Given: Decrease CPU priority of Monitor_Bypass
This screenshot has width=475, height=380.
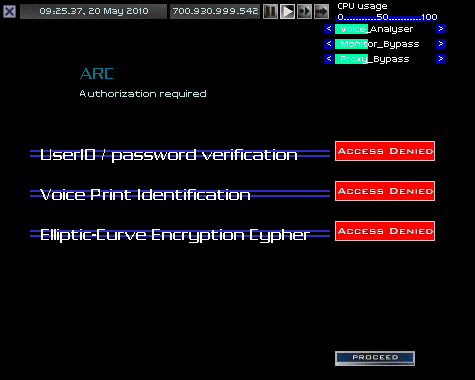Looking at the screenshot, I should (x=329, y=44).
